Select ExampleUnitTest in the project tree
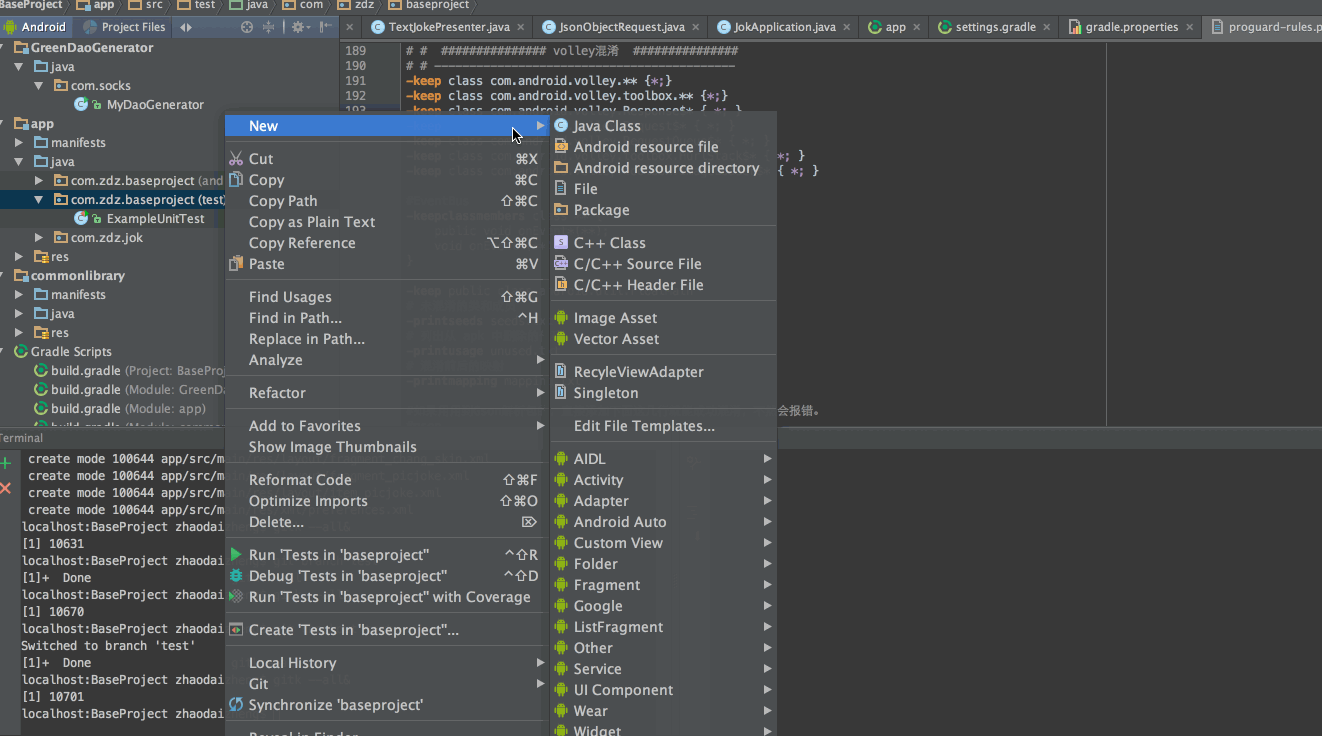Screen dimensions: 1322x736 click(155, 218)
